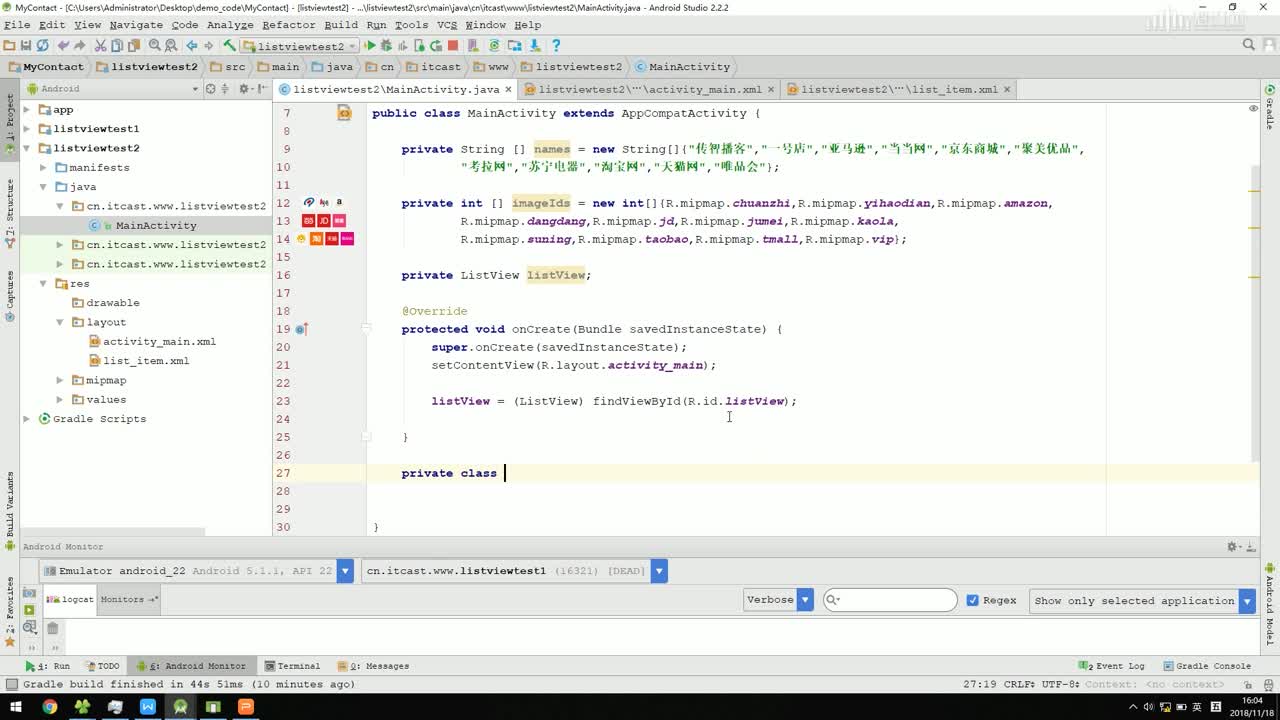Image resolution: width=1280 pixels, height=720 pixels.
Task: Click the red Stop icon
Action: click(453, 46)
